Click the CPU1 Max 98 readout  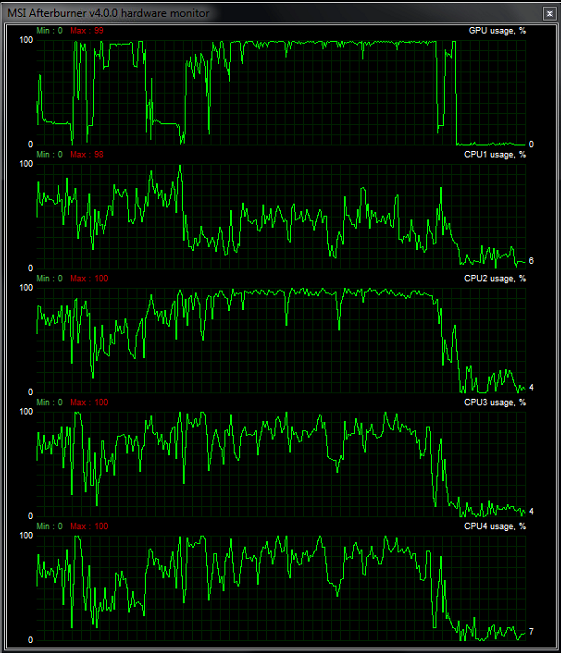pyautogui.click(x=87, y=155)
